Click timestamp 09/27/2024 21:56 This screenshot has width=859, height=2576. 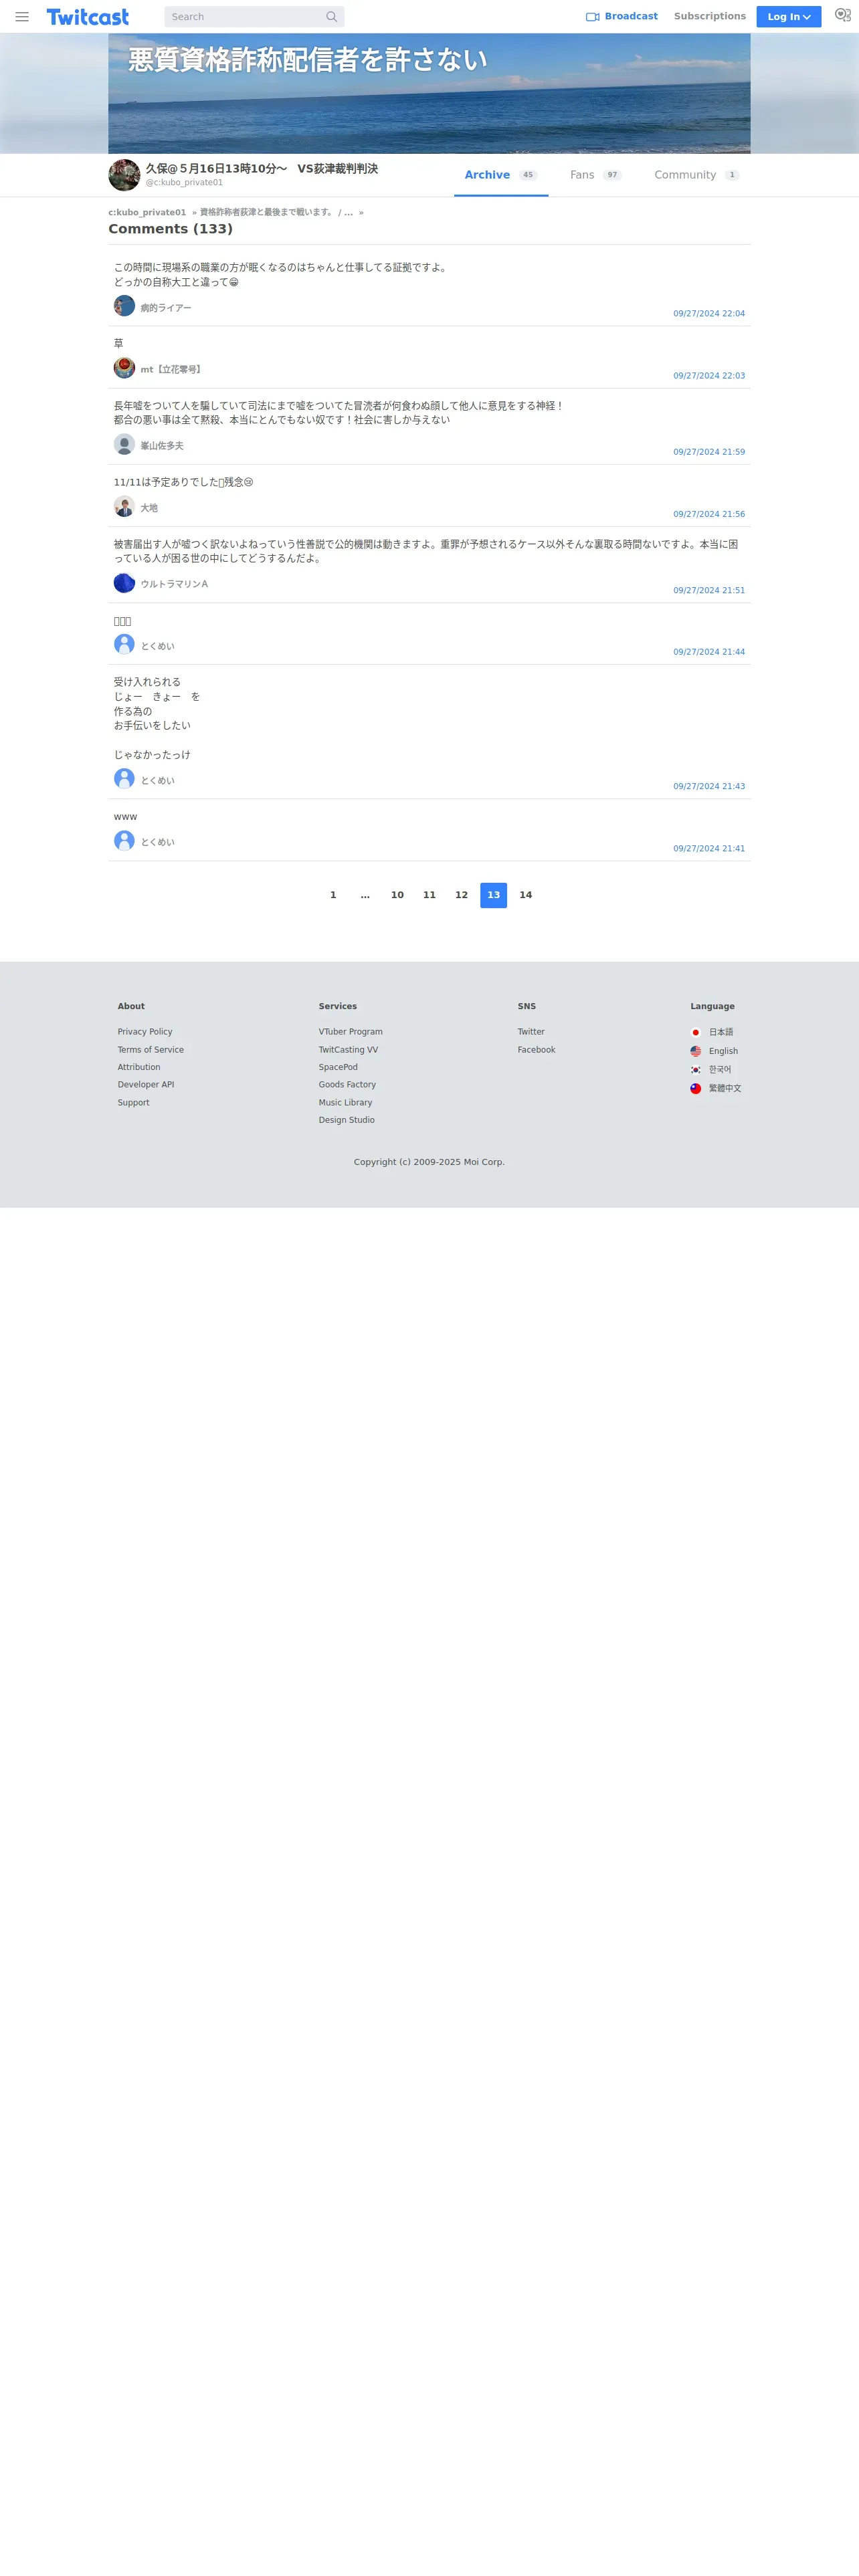point(709,514)
